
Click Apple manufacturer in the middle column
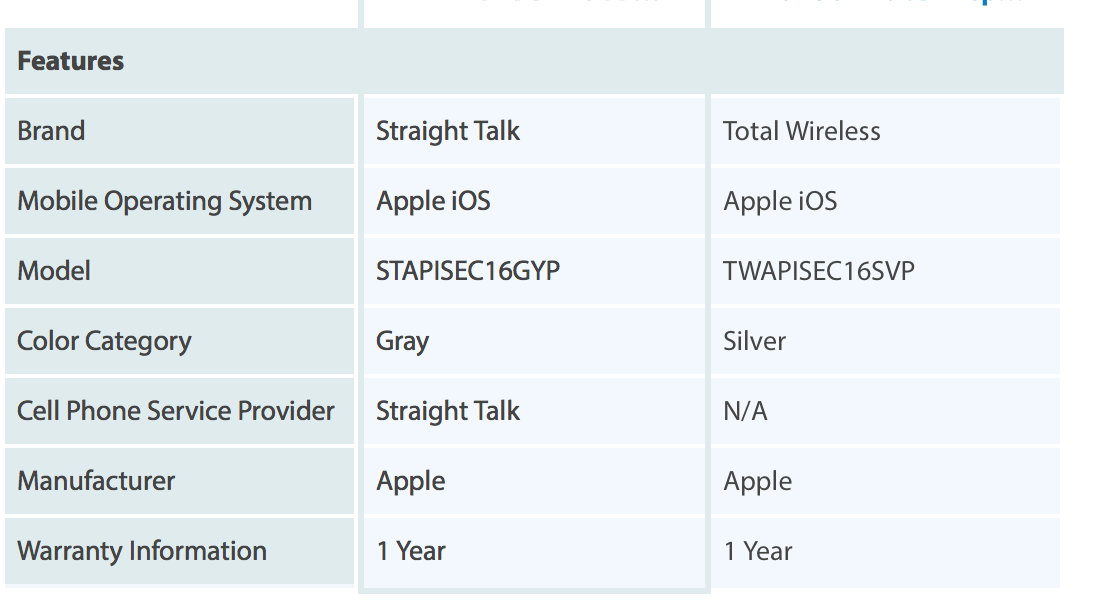pyautogui.click(x=410, y=481)
